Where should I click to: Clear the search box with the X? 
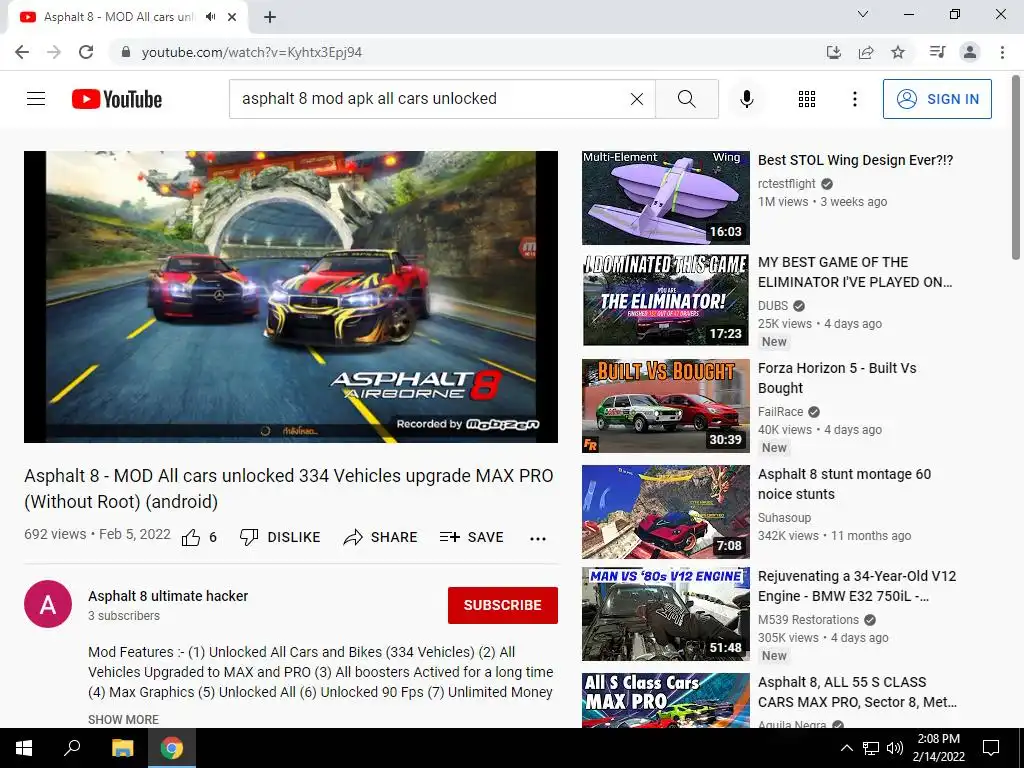click(x=637, y=99)
